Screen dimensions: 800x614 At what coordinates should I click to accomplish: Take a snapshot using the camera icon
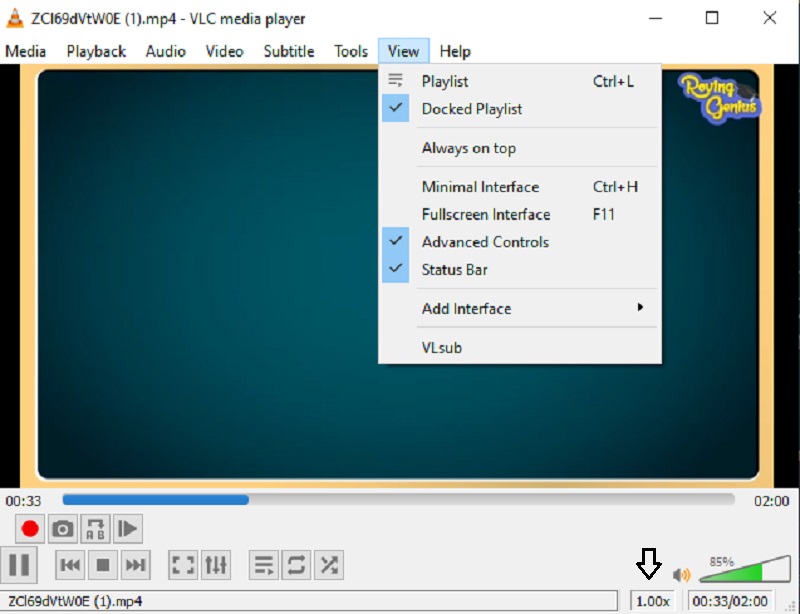pyautogui.click(x=62, y=528)
